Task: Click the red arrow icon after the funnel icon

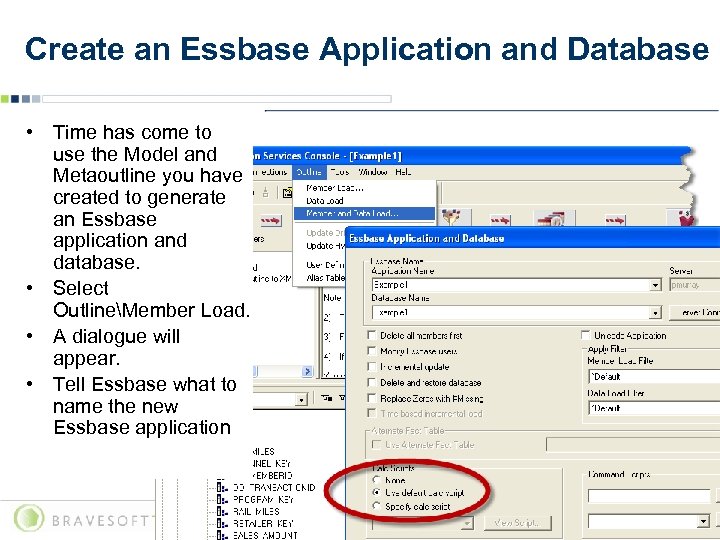Action: [x=500, y=220]
